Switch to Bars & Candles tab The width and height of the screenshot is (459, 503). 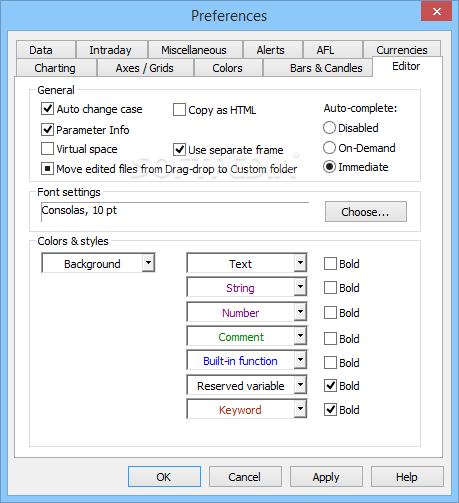pyautogui.click(x=318, y=68)
